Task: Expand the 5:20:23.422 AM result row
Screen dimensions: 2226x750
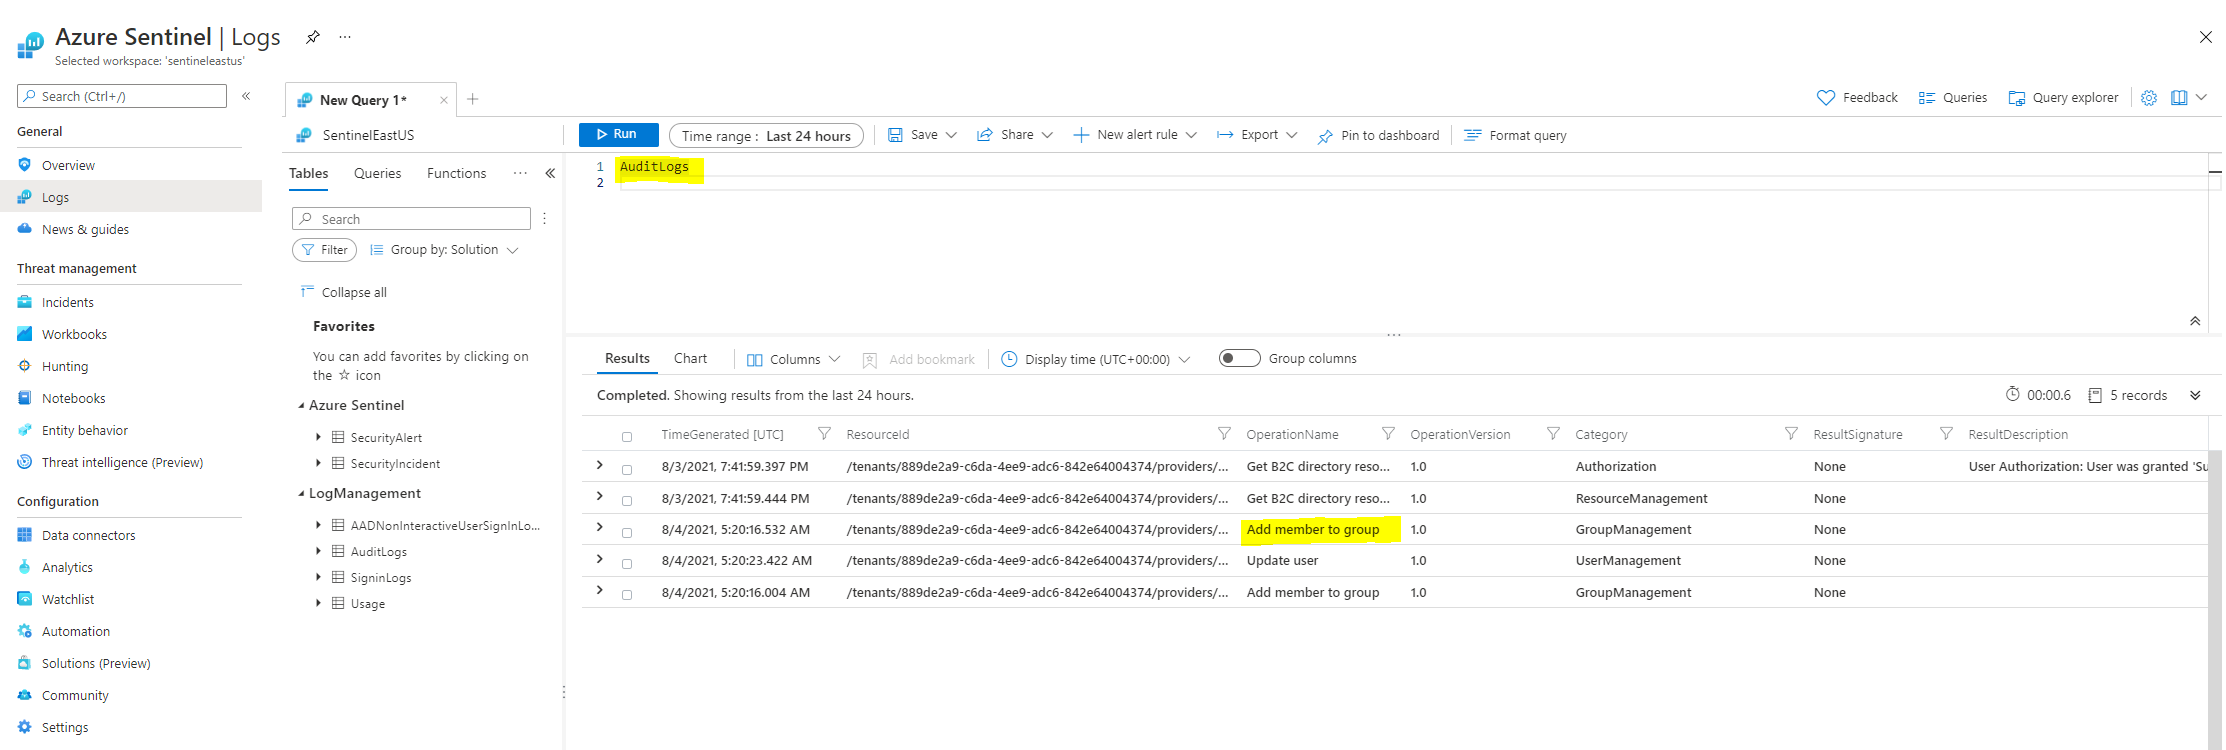Action: coord(600,559)
